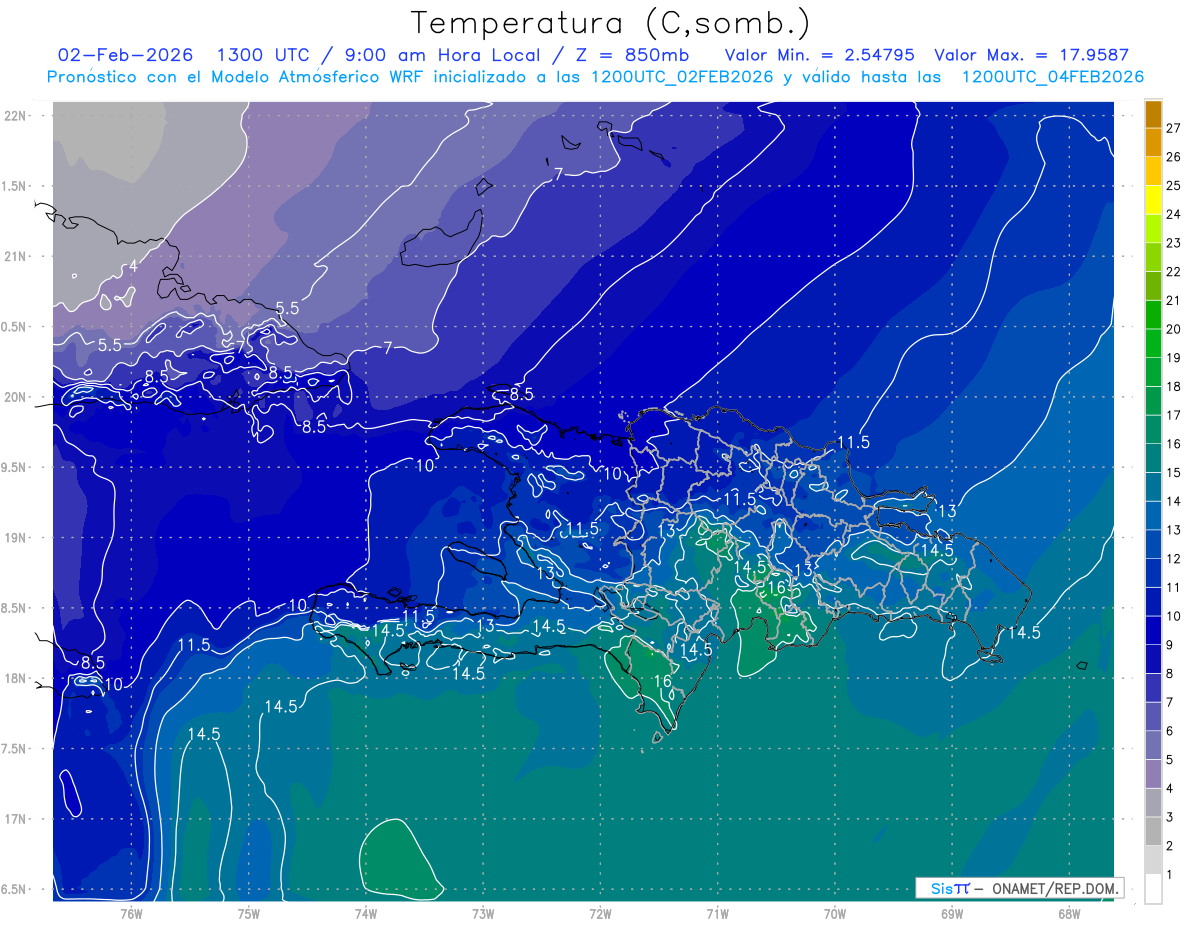Click the '18' label on the color legend
Image resolution: width=1200 pixels, height=927 pixels.
pyautogui.click(x=1173, y=387)
